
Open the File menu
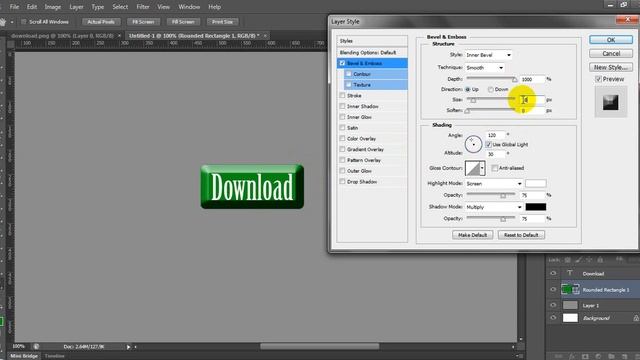[x=14, y=7]
